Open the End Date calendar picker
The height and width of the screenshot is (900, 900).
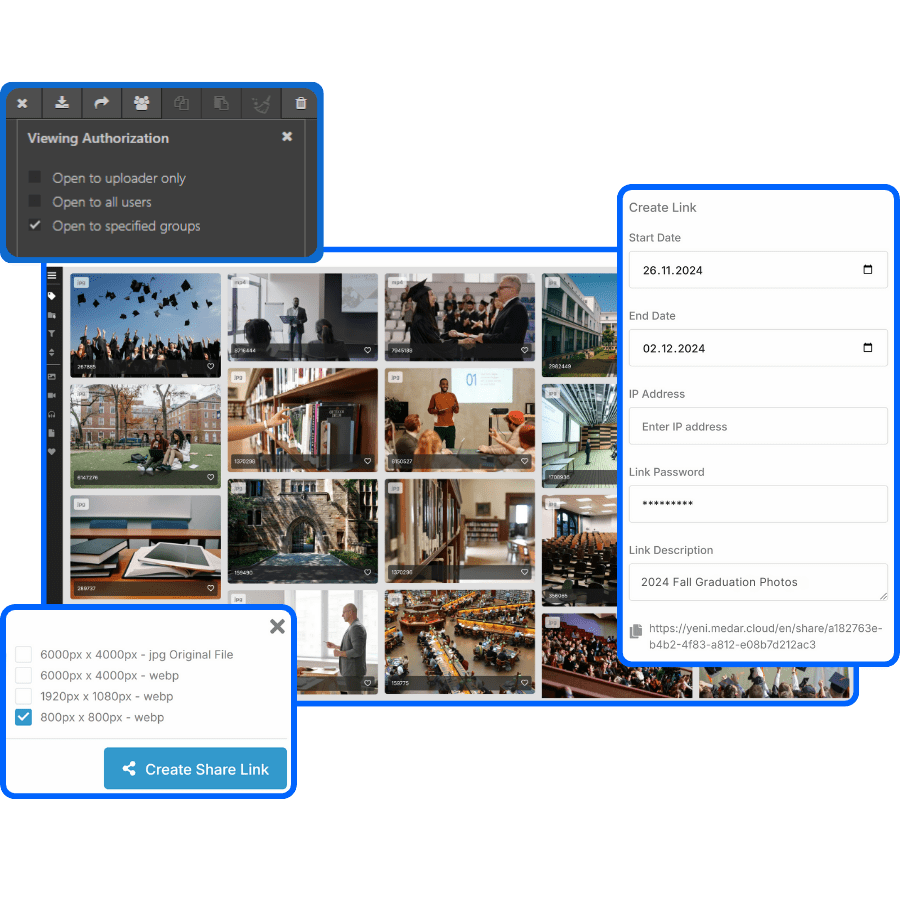(867, 348)
